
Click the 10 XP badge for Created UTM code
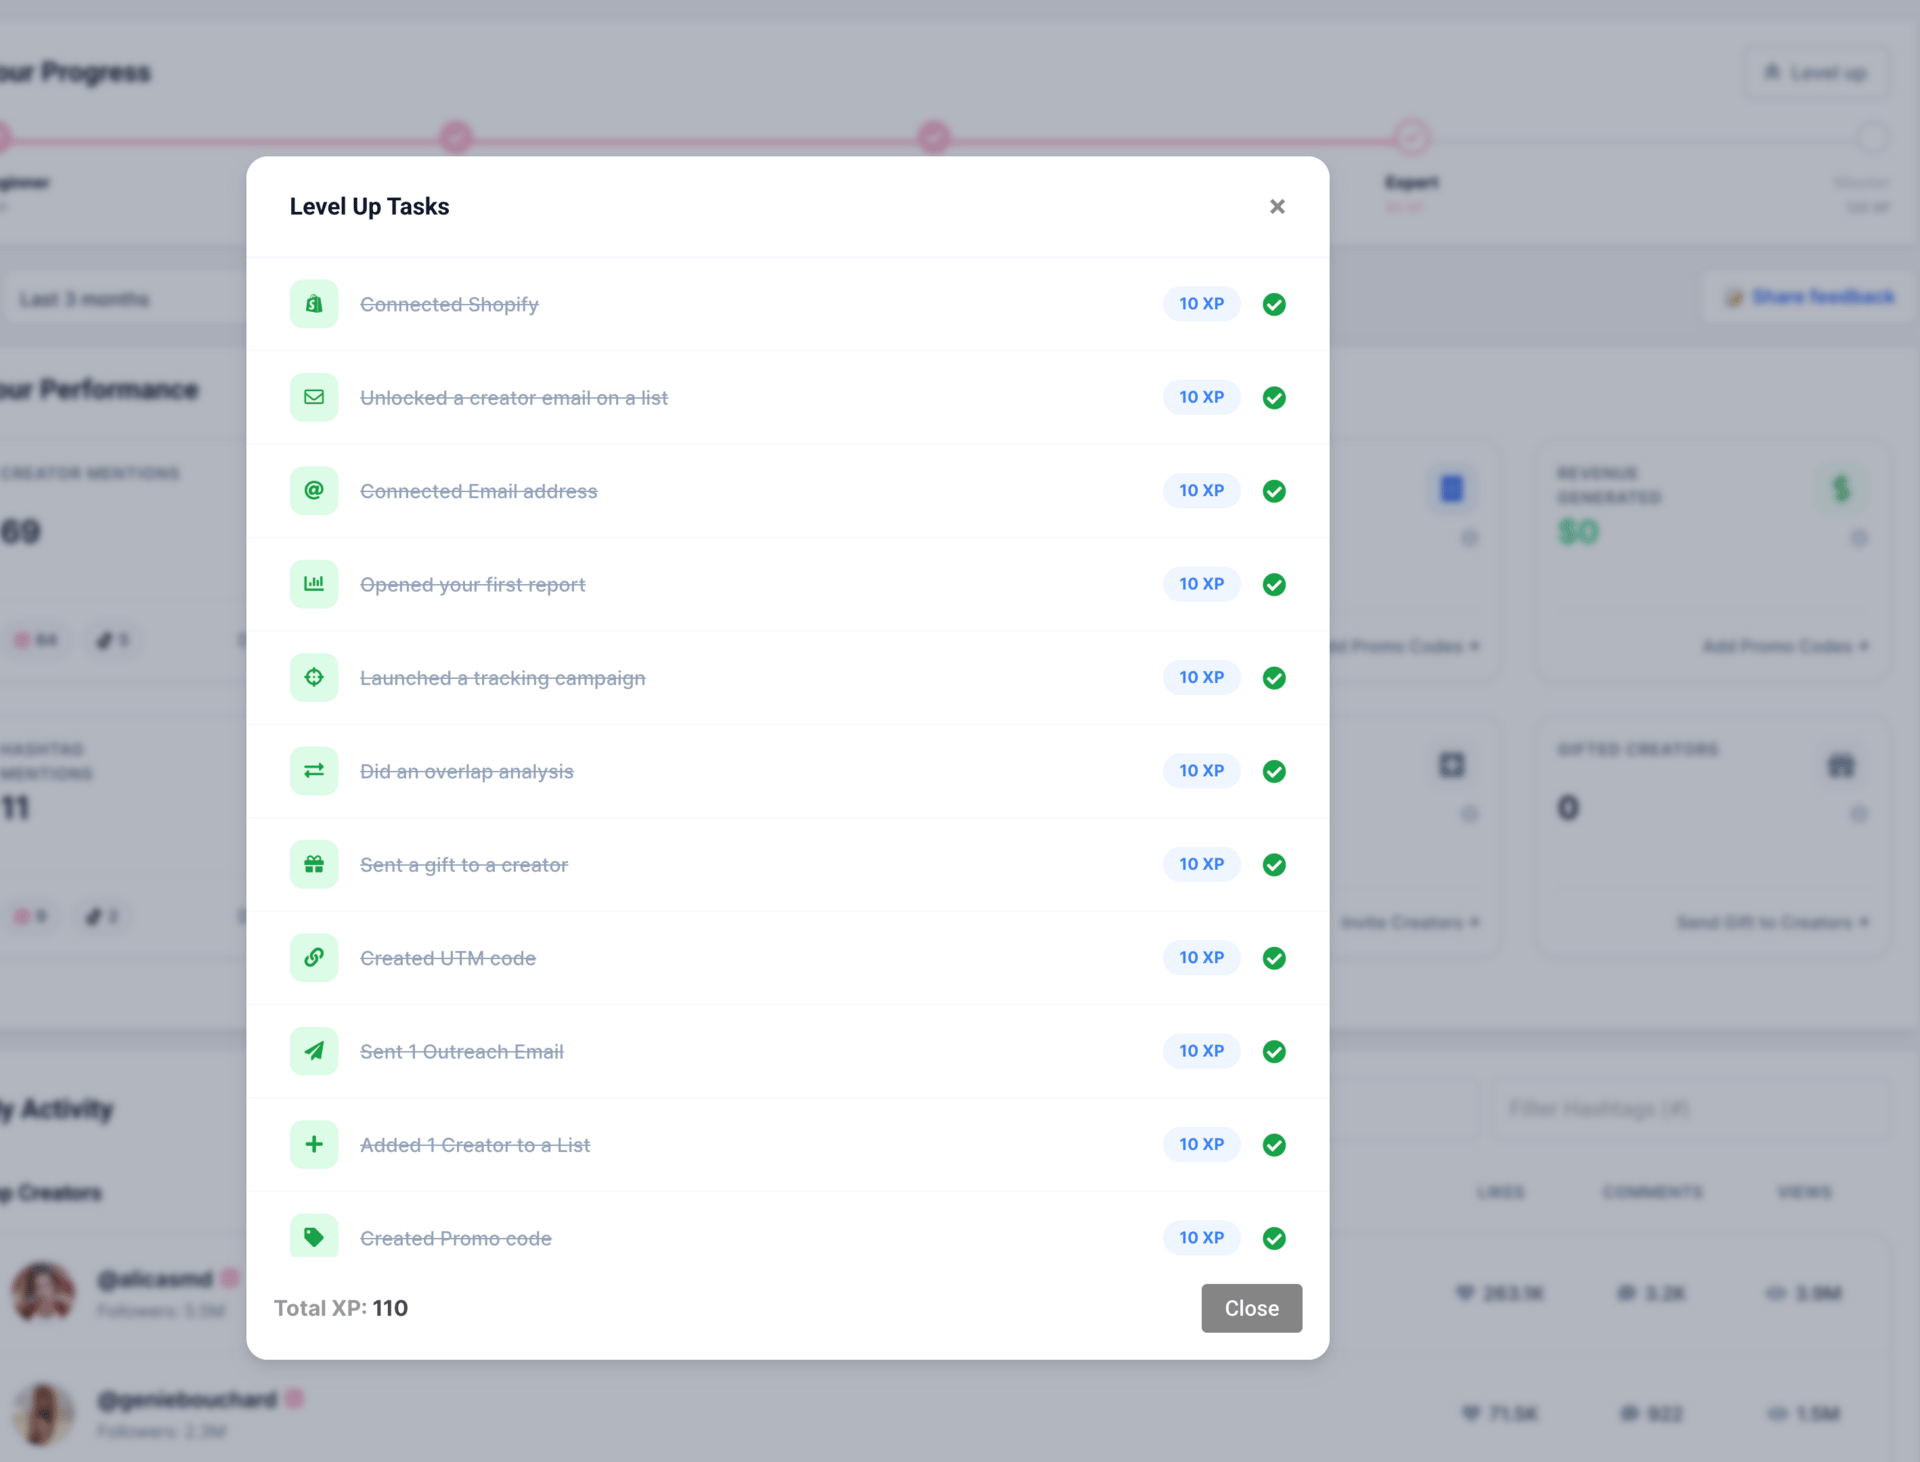click(1201, 958)
